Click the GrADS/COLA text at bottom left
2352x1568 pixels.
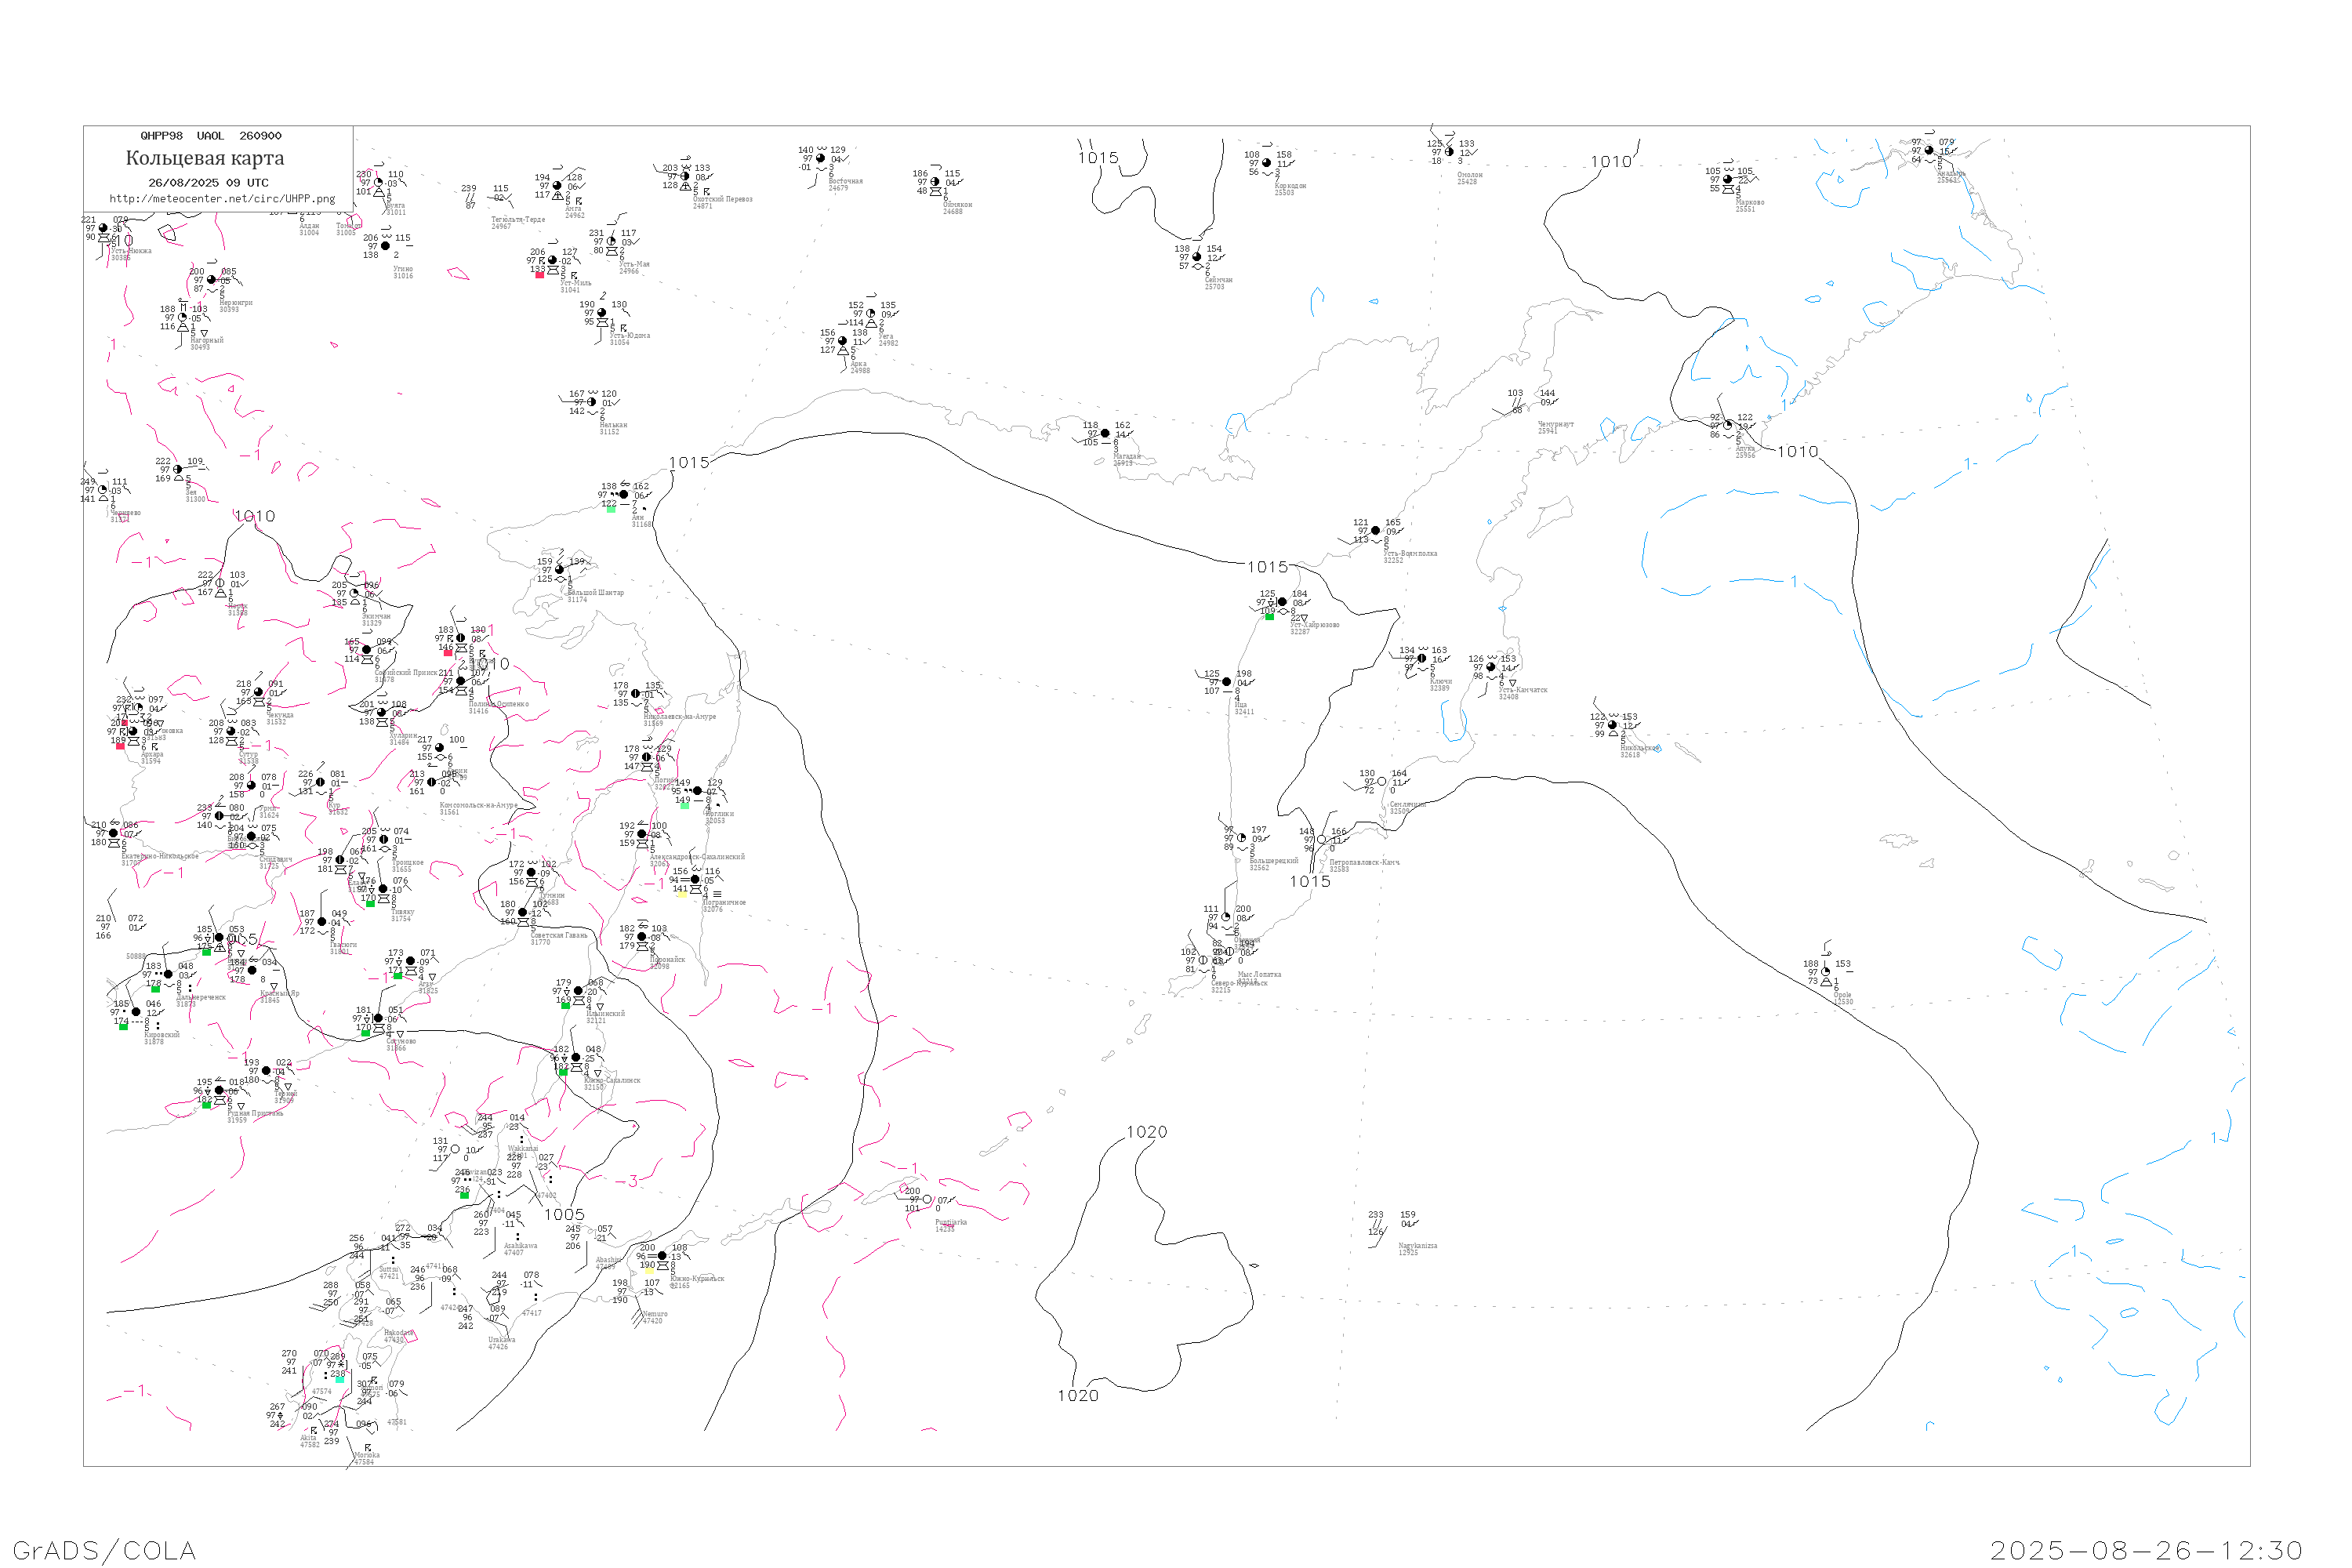tap(104, 1550)
